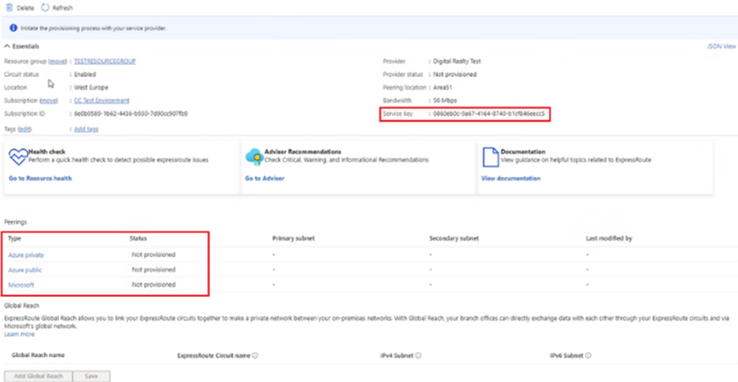Click the Area51 peering location value

pyautogui.click(x=444, y=88)
